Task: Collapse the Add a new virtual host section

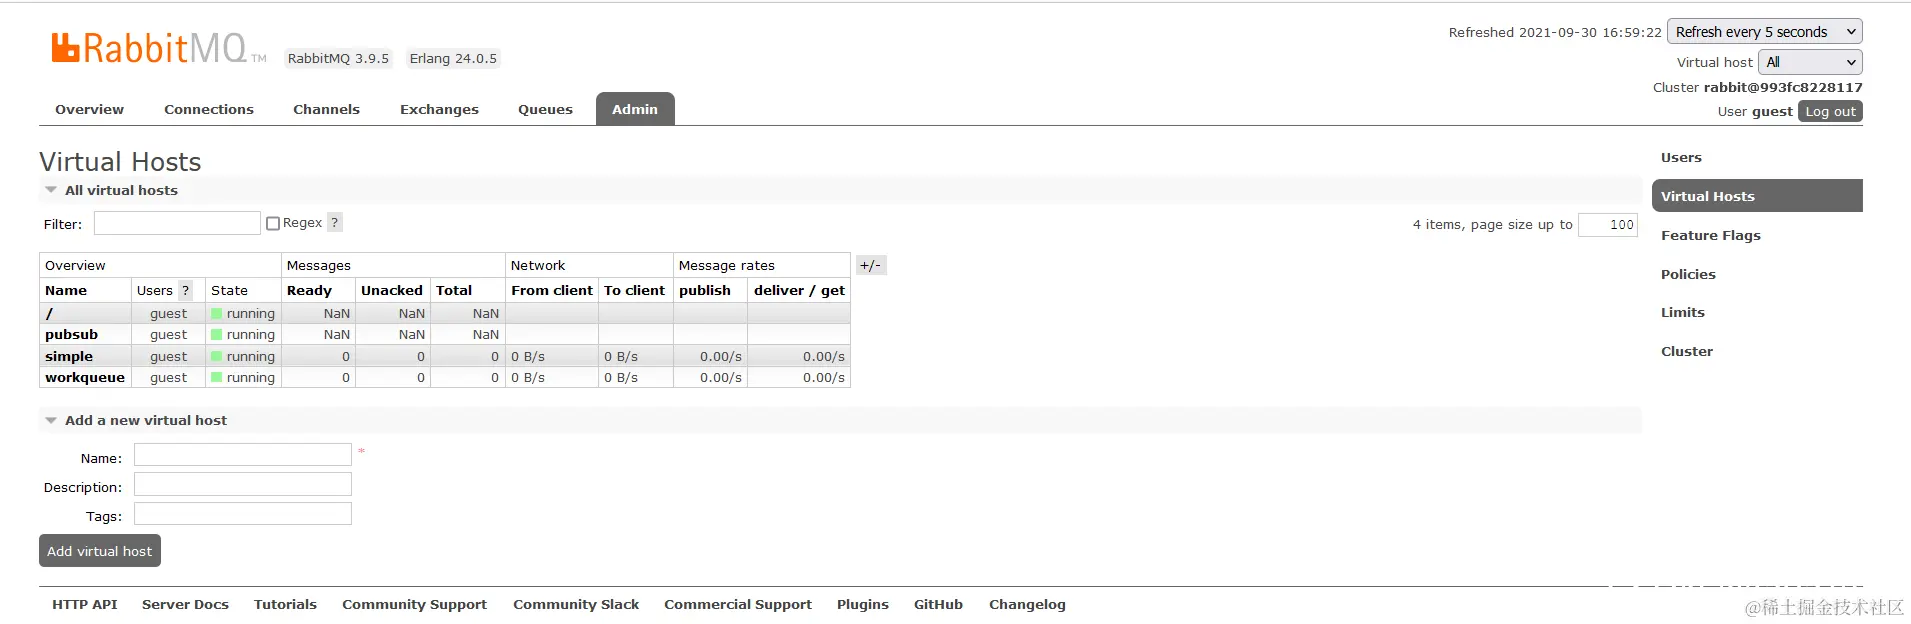Action: 136,420
